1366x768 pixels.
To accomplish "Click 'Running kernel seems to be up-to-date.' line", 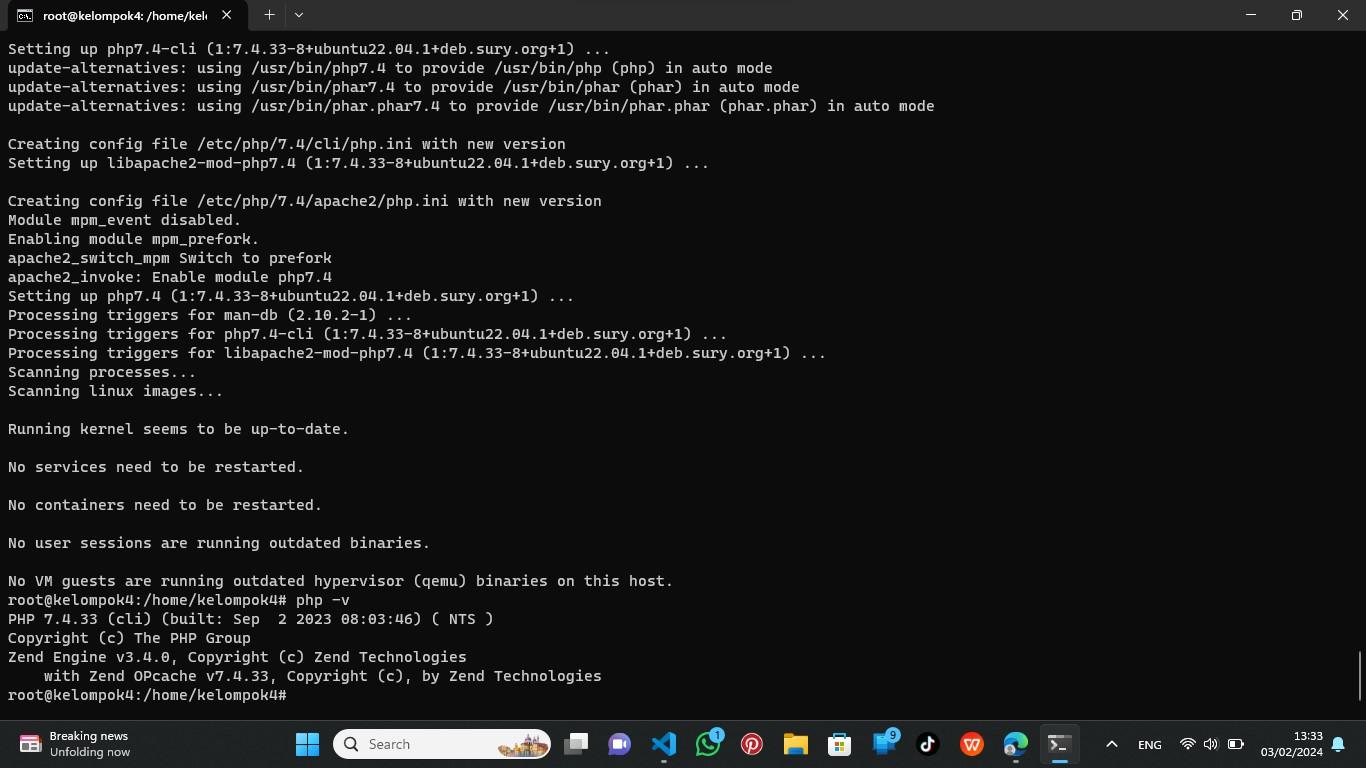I will click(178, 429).
